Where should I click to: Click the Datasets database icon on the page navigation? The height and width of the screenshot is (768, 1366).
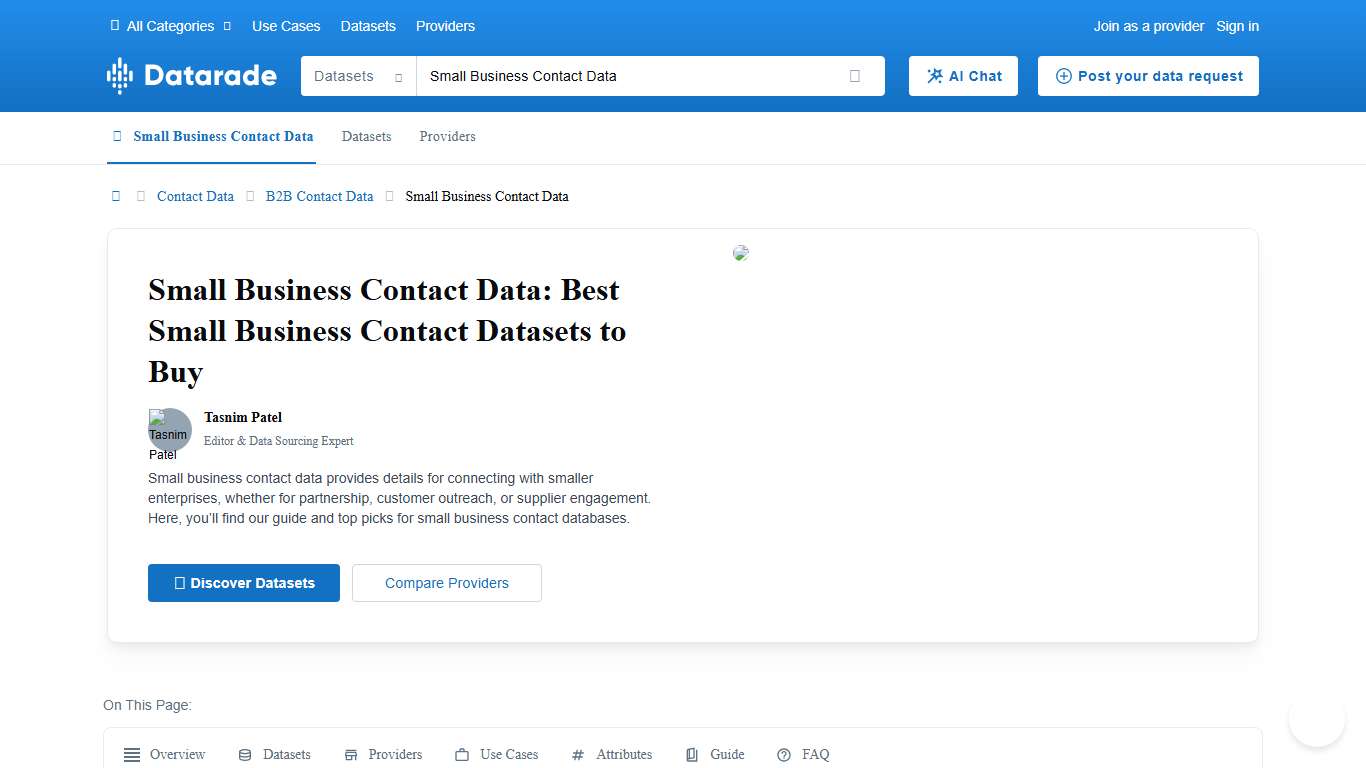245,754
